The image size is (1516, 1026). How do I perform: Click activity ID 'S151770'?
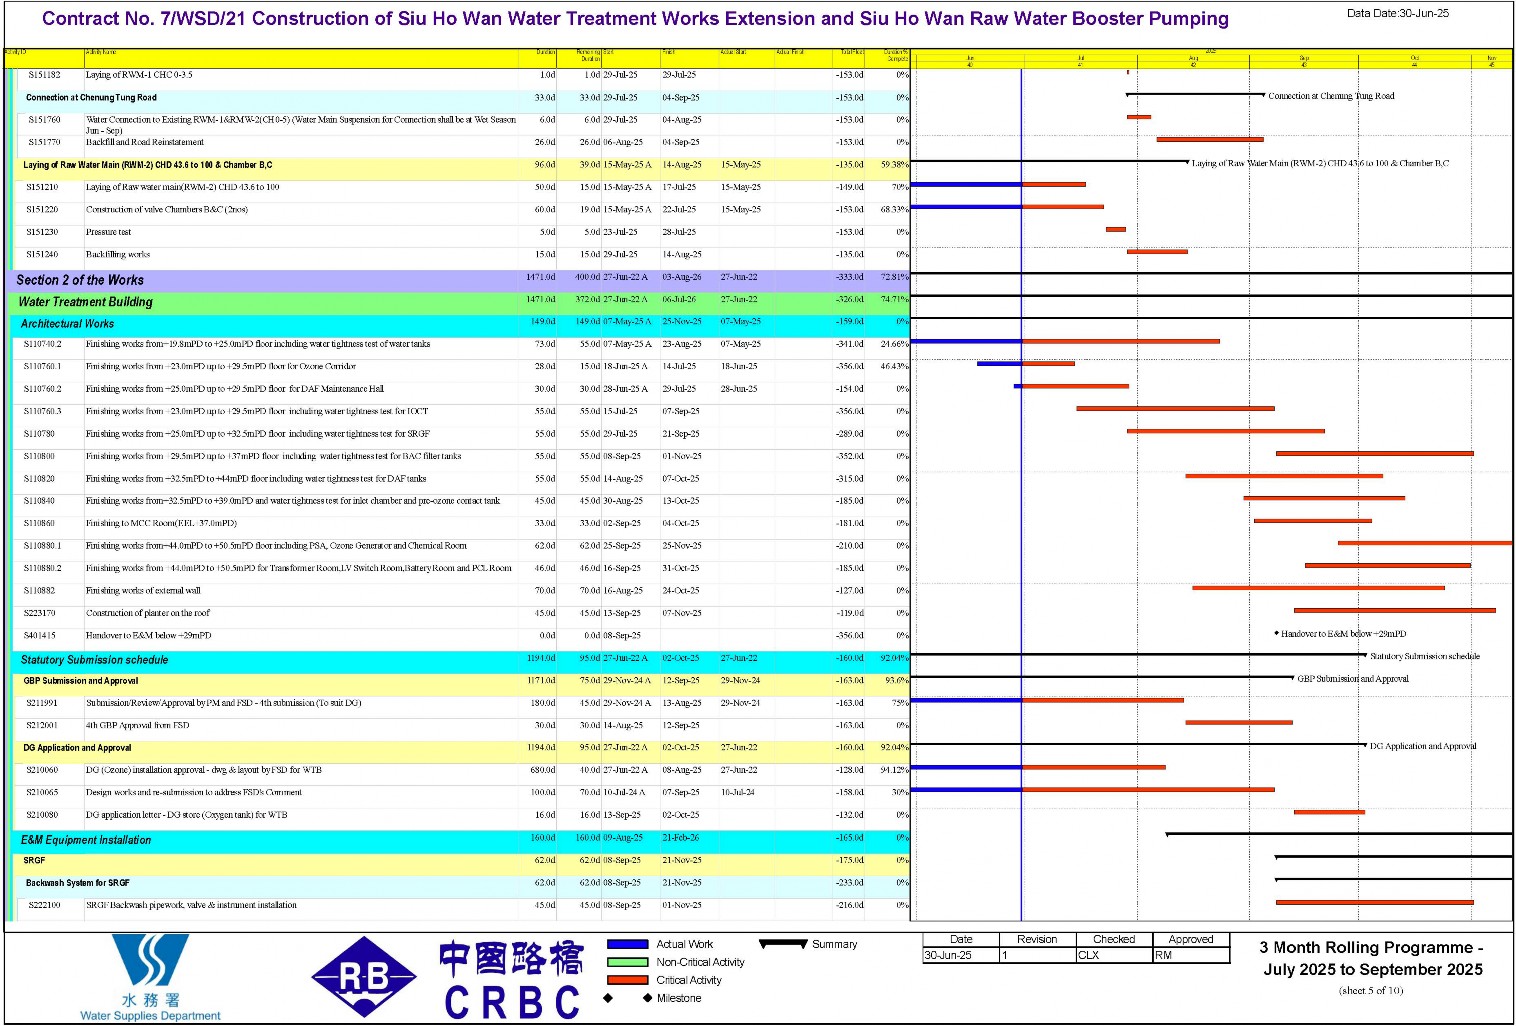(x=44, y=142)
